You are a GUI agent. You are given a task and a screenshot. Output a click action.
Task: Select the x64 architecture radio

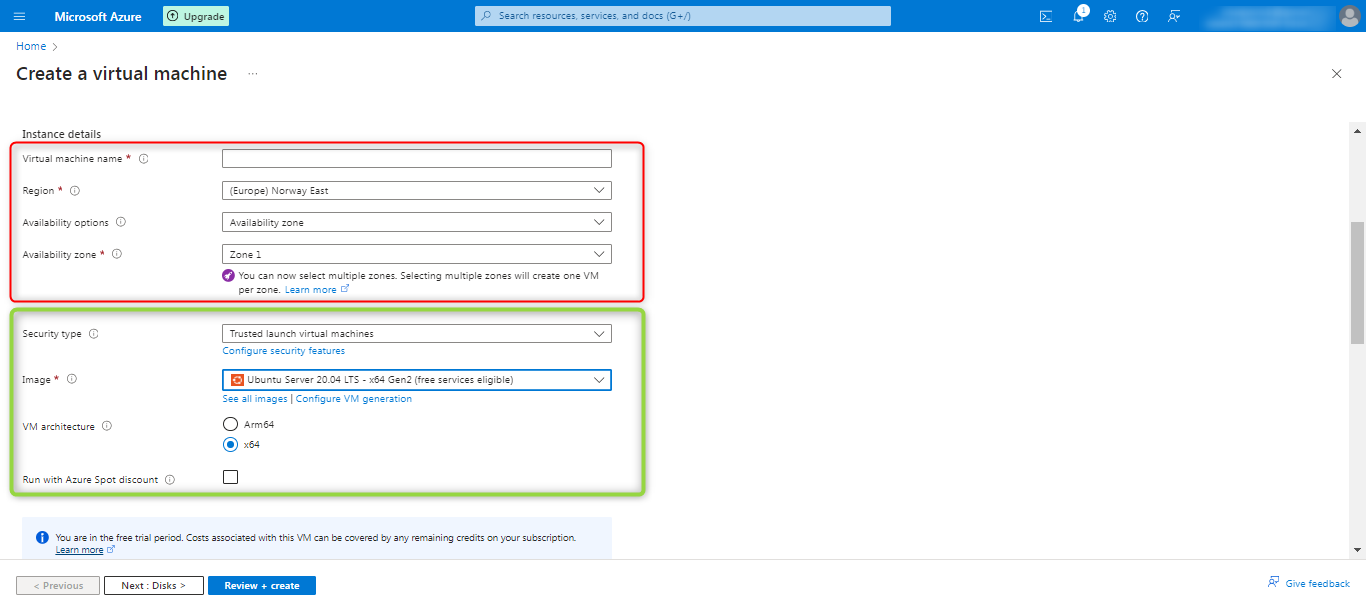coord(230,445)
